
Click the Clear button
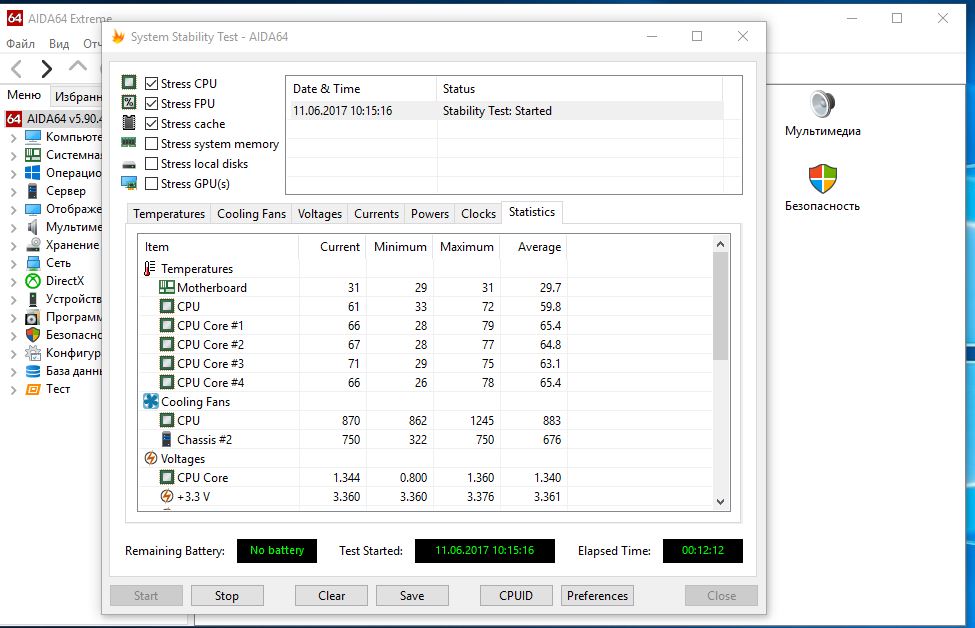pyautogui.click(x=331, y=596)
